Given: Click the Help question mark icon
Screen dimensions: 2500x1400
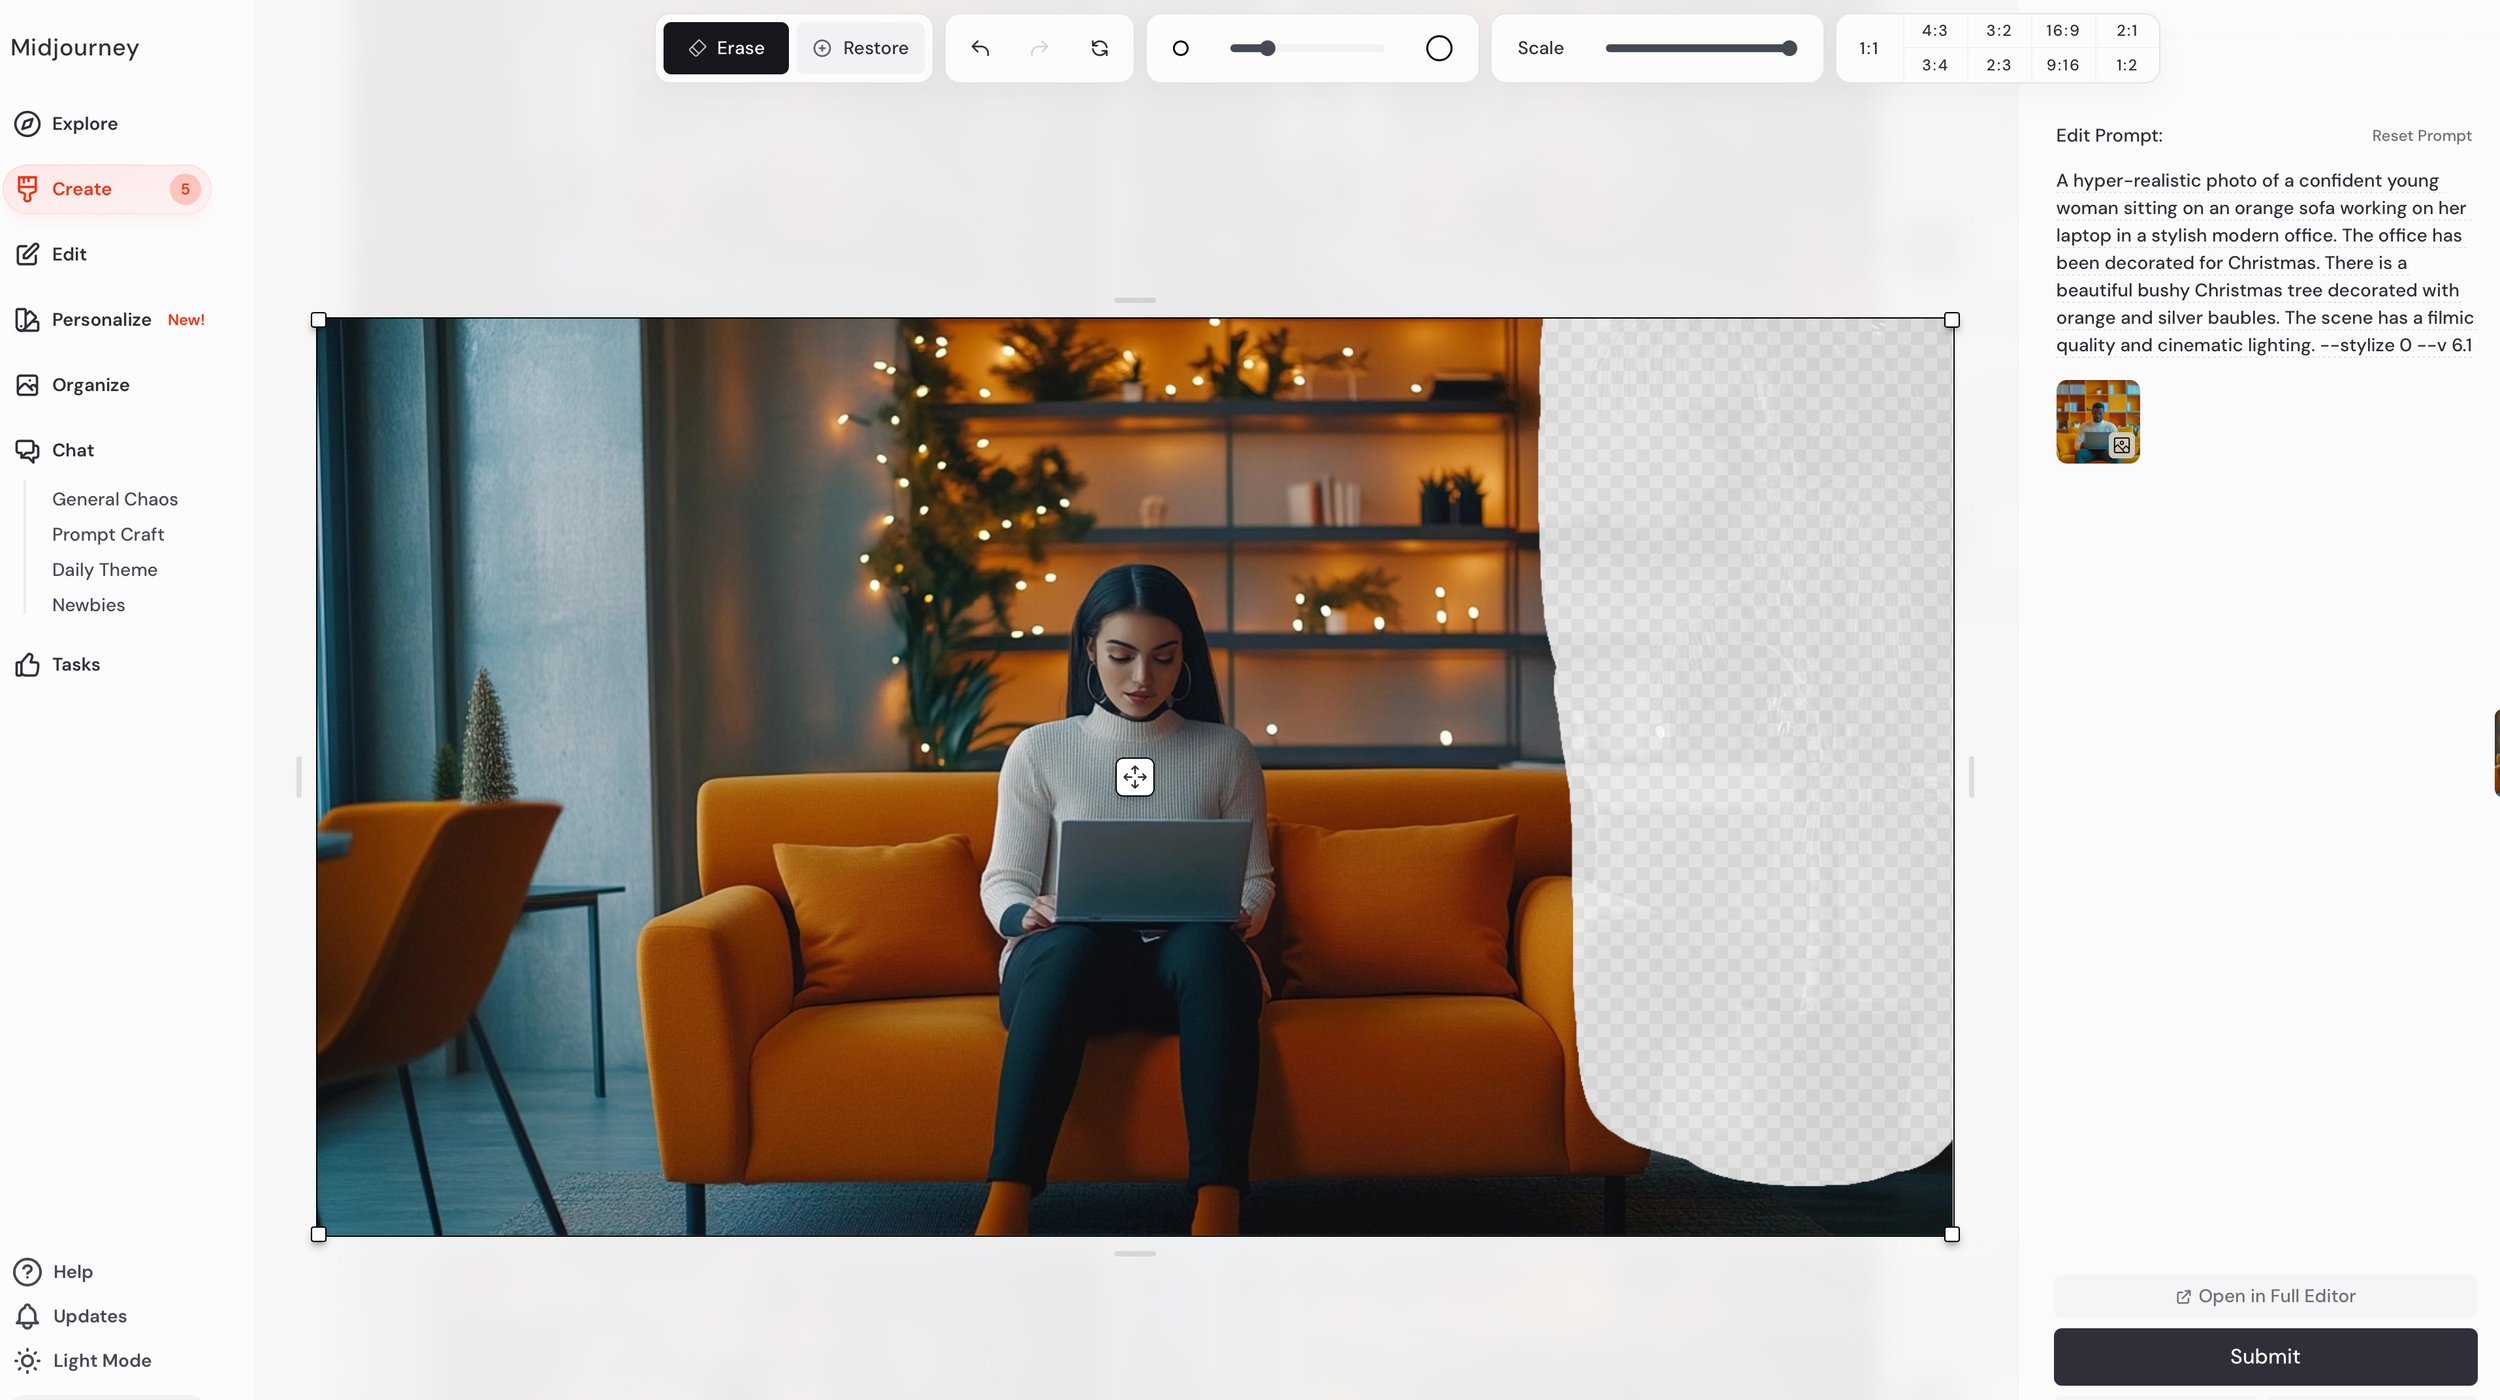Looking at the screenshot, I should click(27, 1271).
